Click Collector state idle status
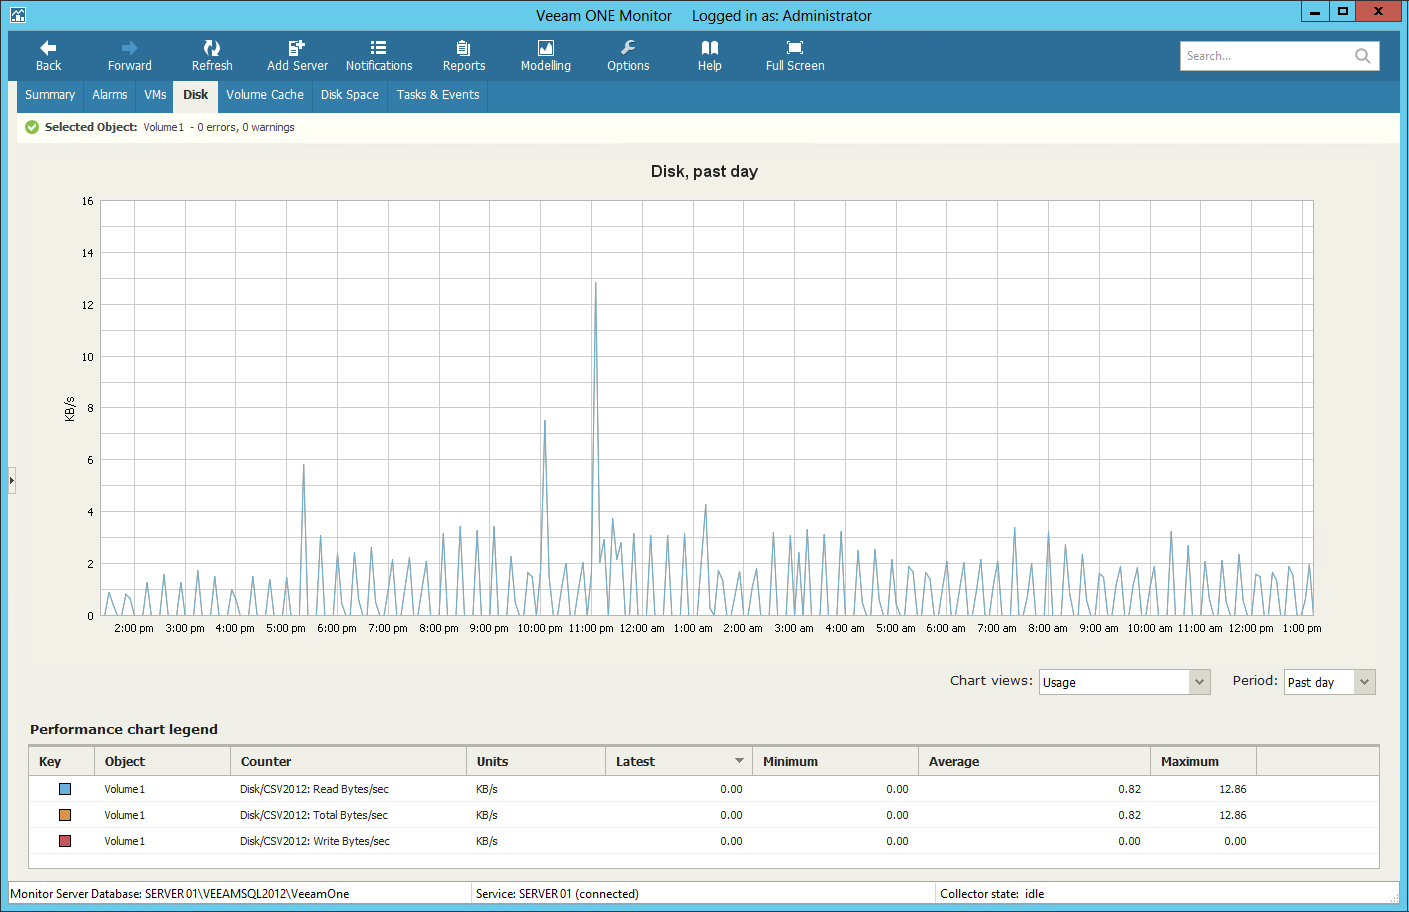Screen dimensions: 1409x912 (x=992, y=894)
